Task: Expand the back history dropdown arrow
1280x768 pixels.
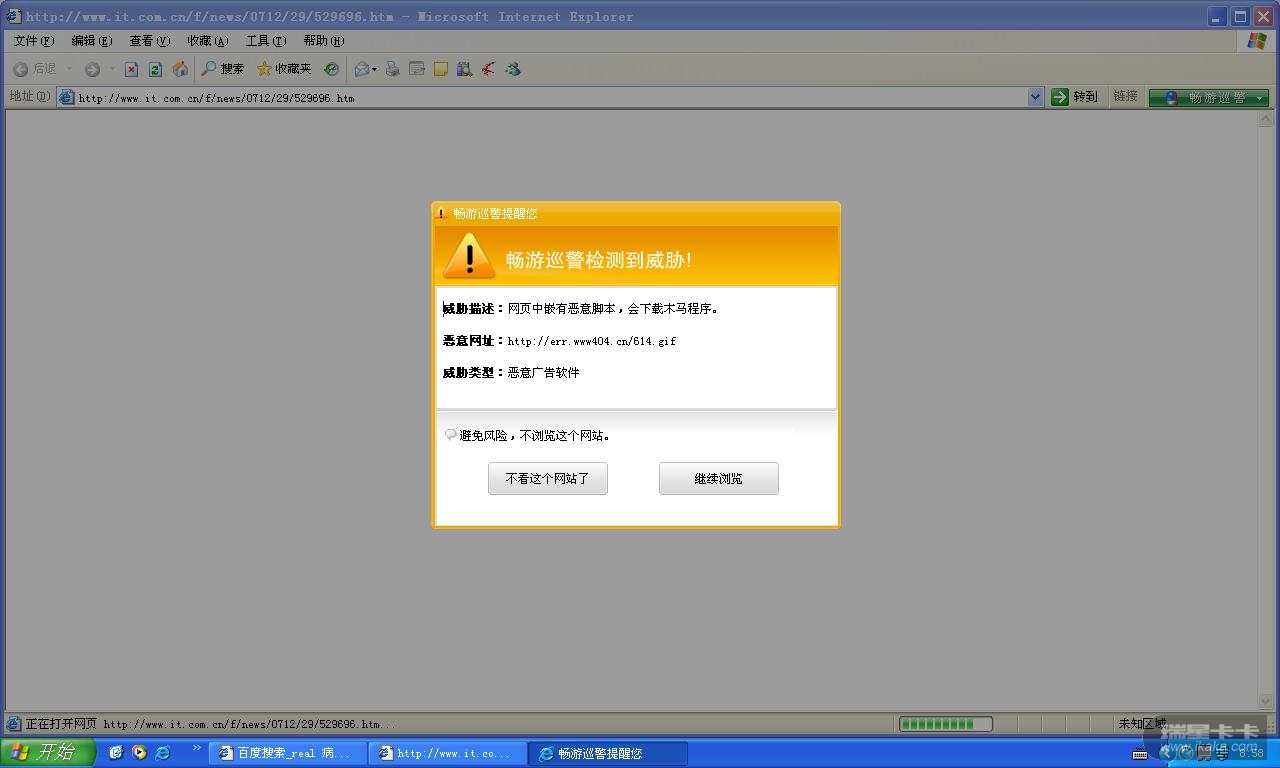Action: 69,69
